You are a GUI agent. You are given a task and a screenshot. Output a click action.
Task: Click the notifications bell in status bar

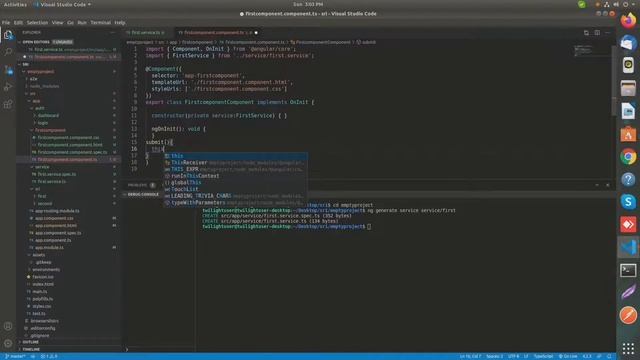(609, 356)
